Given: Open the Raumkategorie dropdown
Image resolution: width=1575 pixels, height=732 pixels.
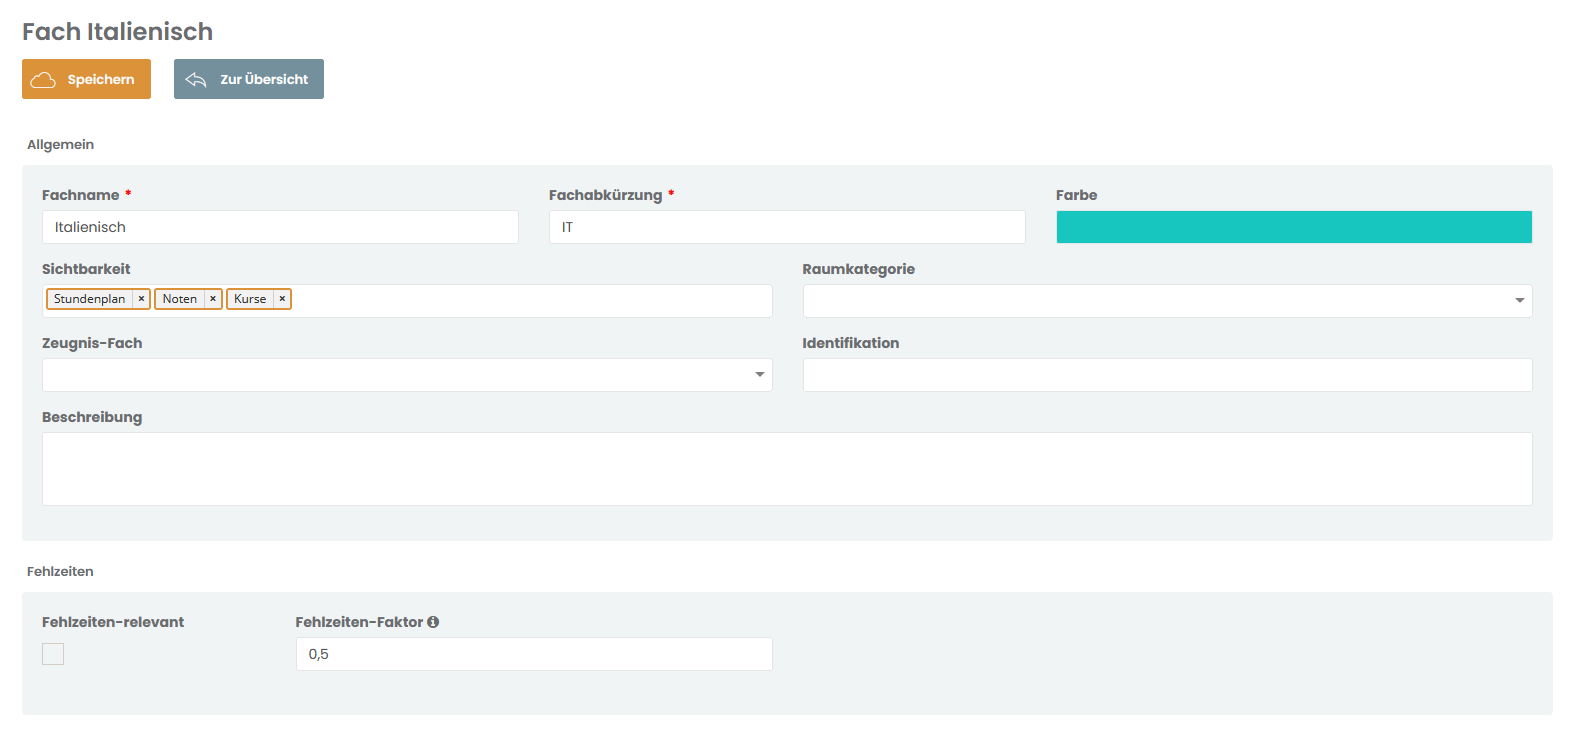Looking at the screenshot, I should (1167, 301).
